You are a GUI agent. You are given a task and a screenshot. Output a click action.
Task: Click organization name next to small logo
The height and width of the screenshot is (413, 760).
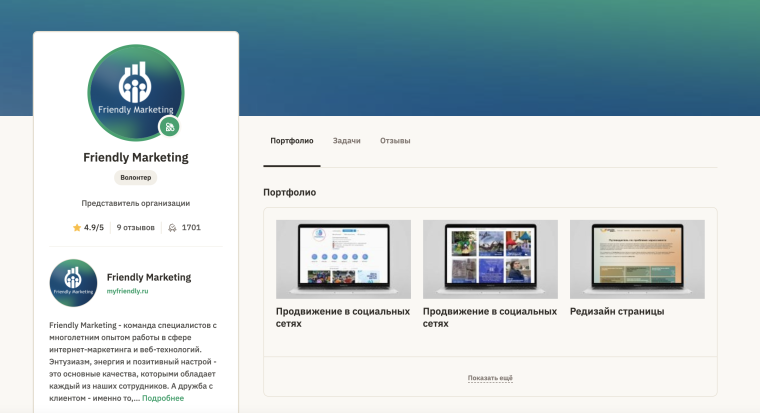click(x=149, y=277)
